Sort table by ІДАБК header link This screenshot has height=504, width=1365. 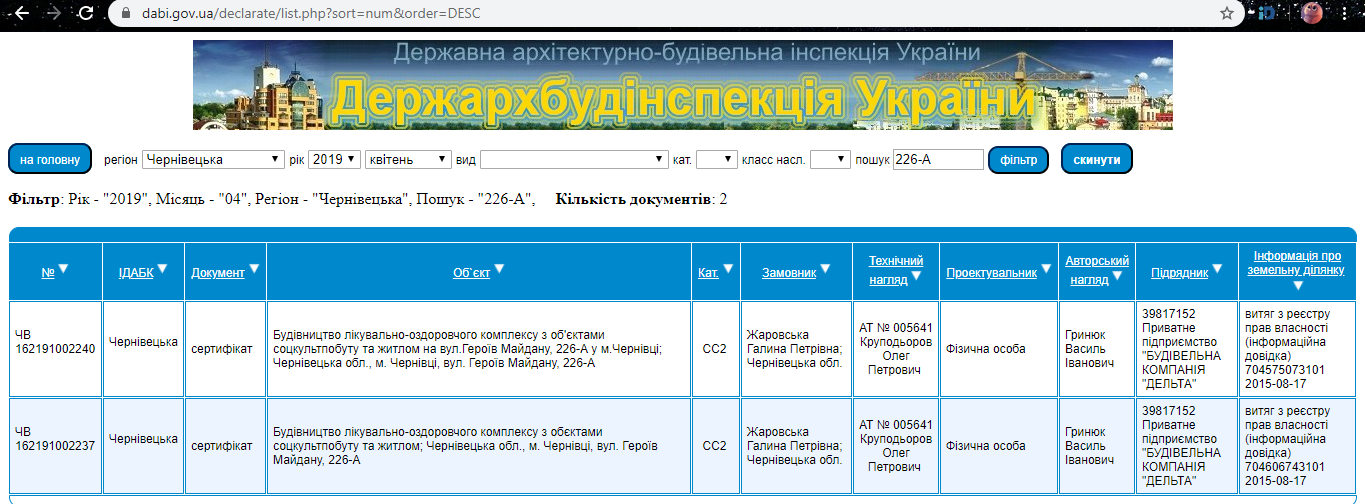(x=135, y=272)
